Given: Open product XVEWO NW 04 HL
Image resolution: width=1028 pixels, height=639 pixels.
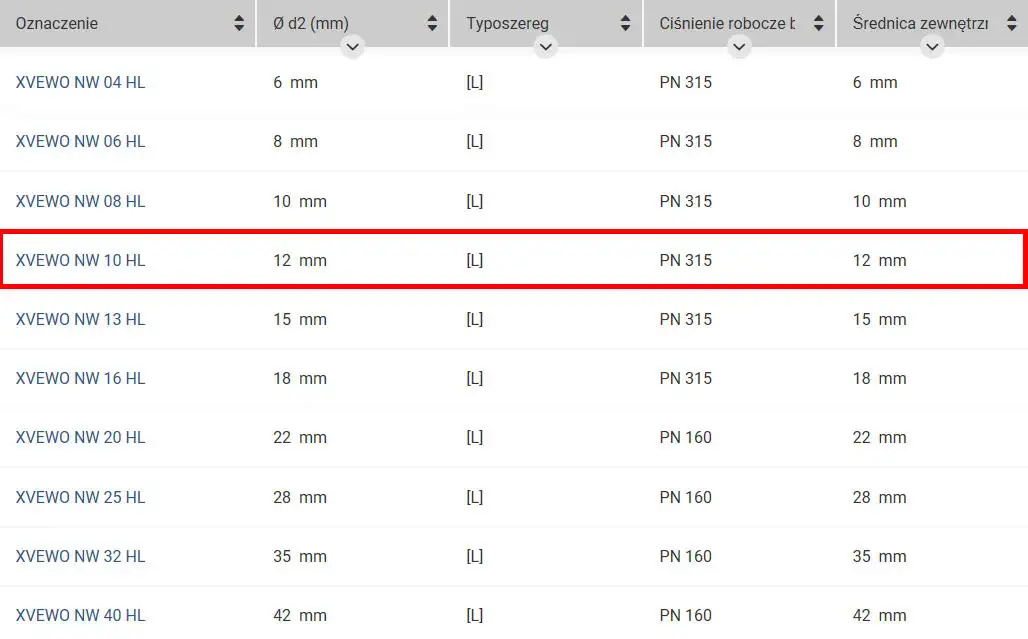Looking at the screenshot, I should (x=80, y=83).
